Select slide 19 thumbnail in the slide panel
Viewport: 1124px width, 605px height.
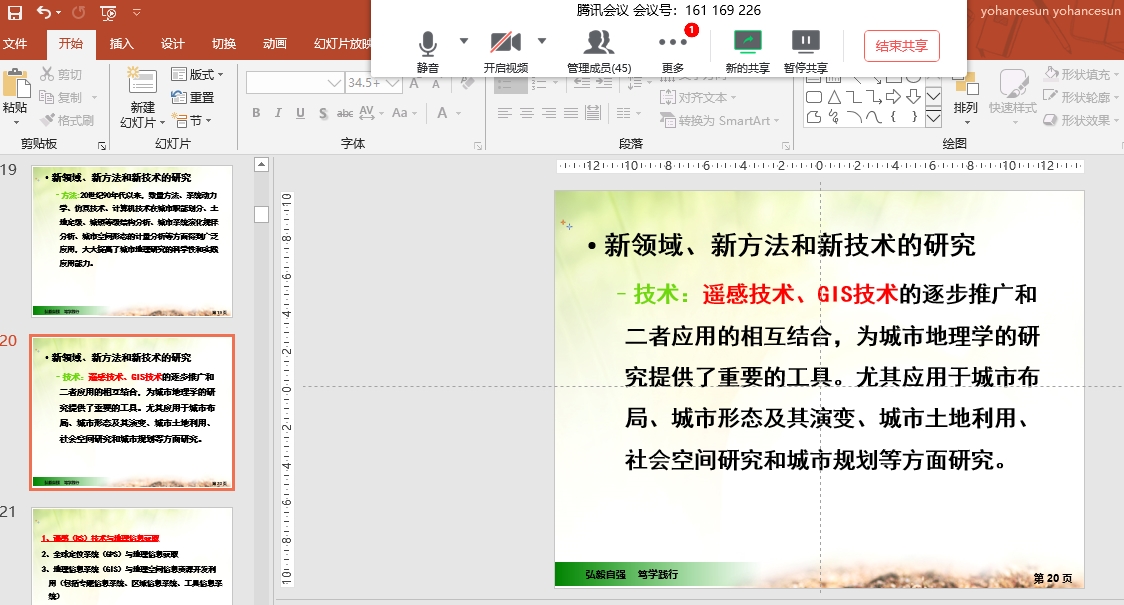(x=132, y=241)
